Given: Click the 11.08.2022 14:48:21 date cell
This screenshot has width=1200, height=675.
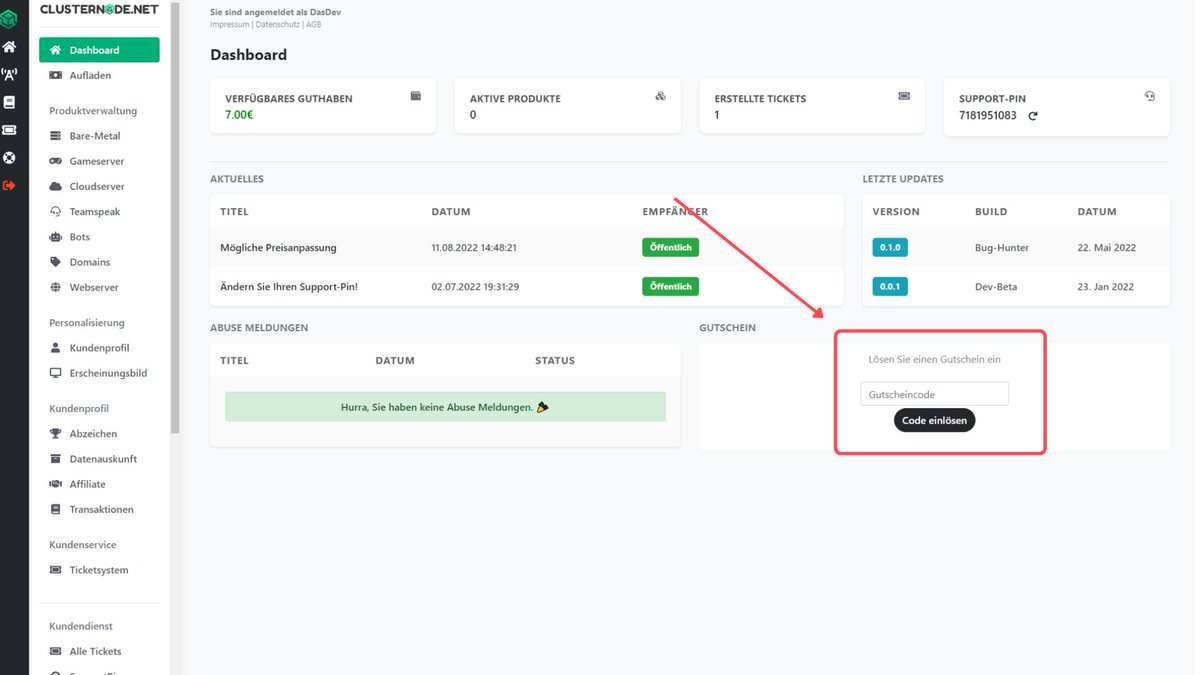Looking at the screenshot, I should [x=474, y=247].
